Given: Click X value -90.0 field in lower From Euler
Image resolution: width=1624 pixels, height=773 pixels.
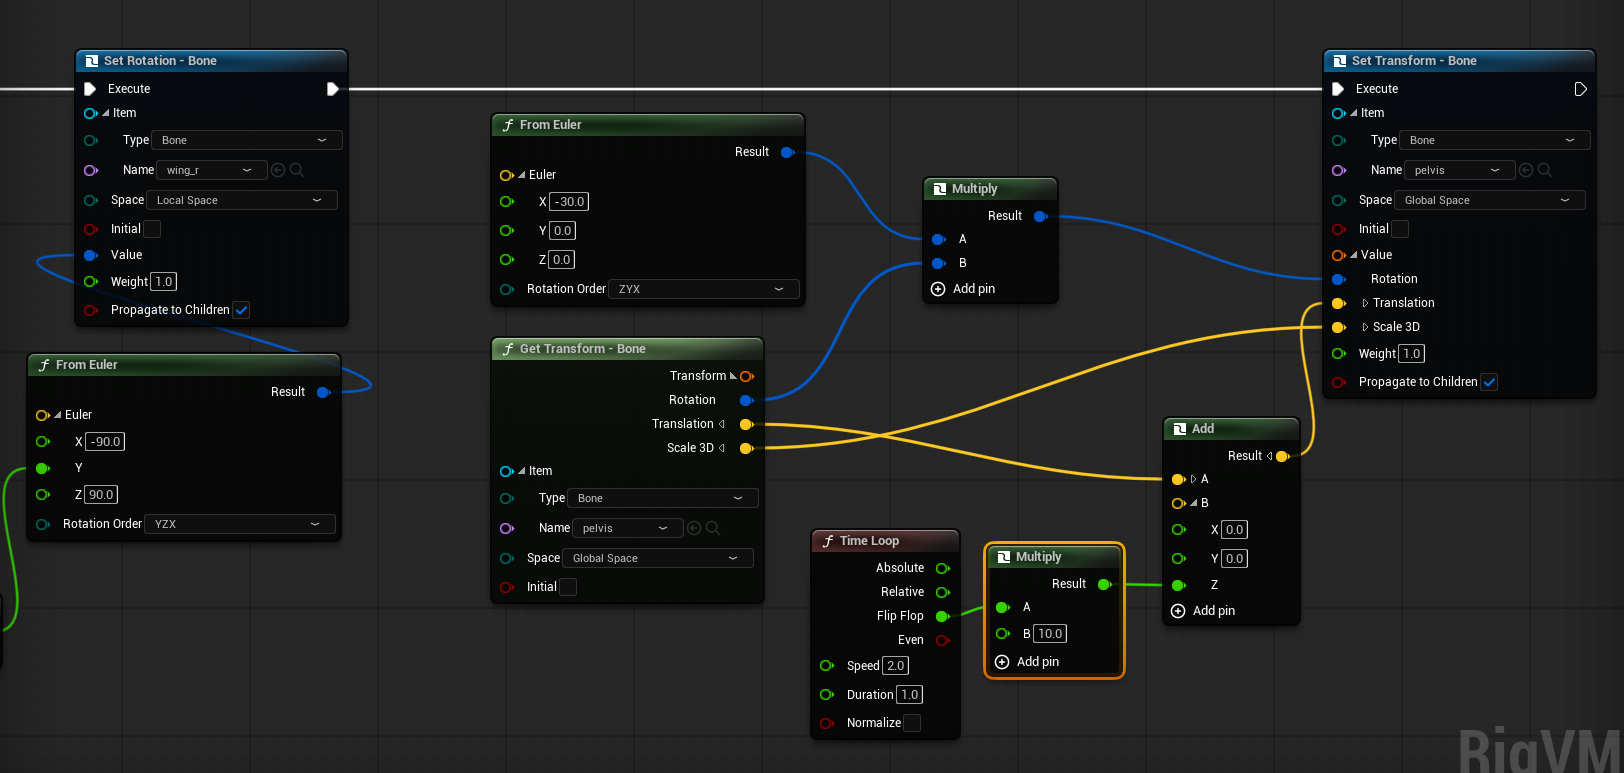Looking at the screenshot, I should click(105, 442).
